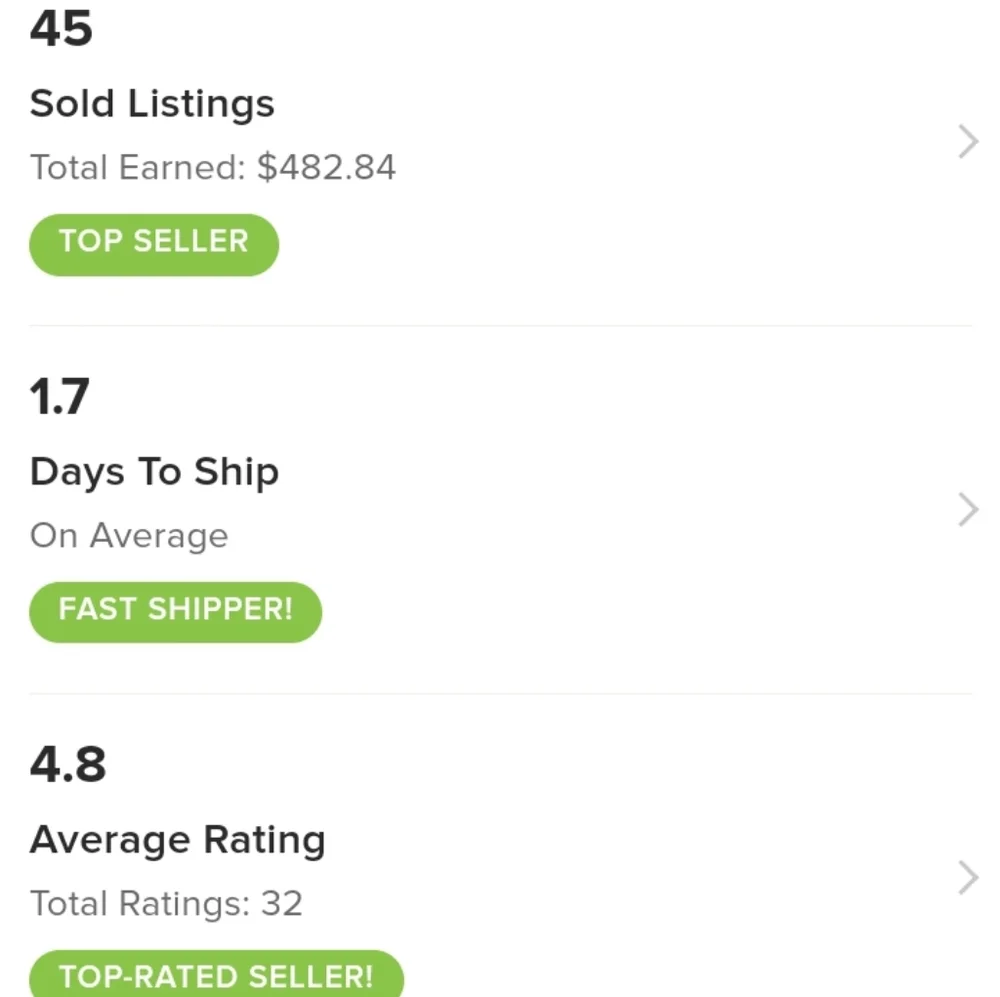Click the $482.84 earnings amount
This screenshot has height=997, width=1000.
tap(326, 167)
